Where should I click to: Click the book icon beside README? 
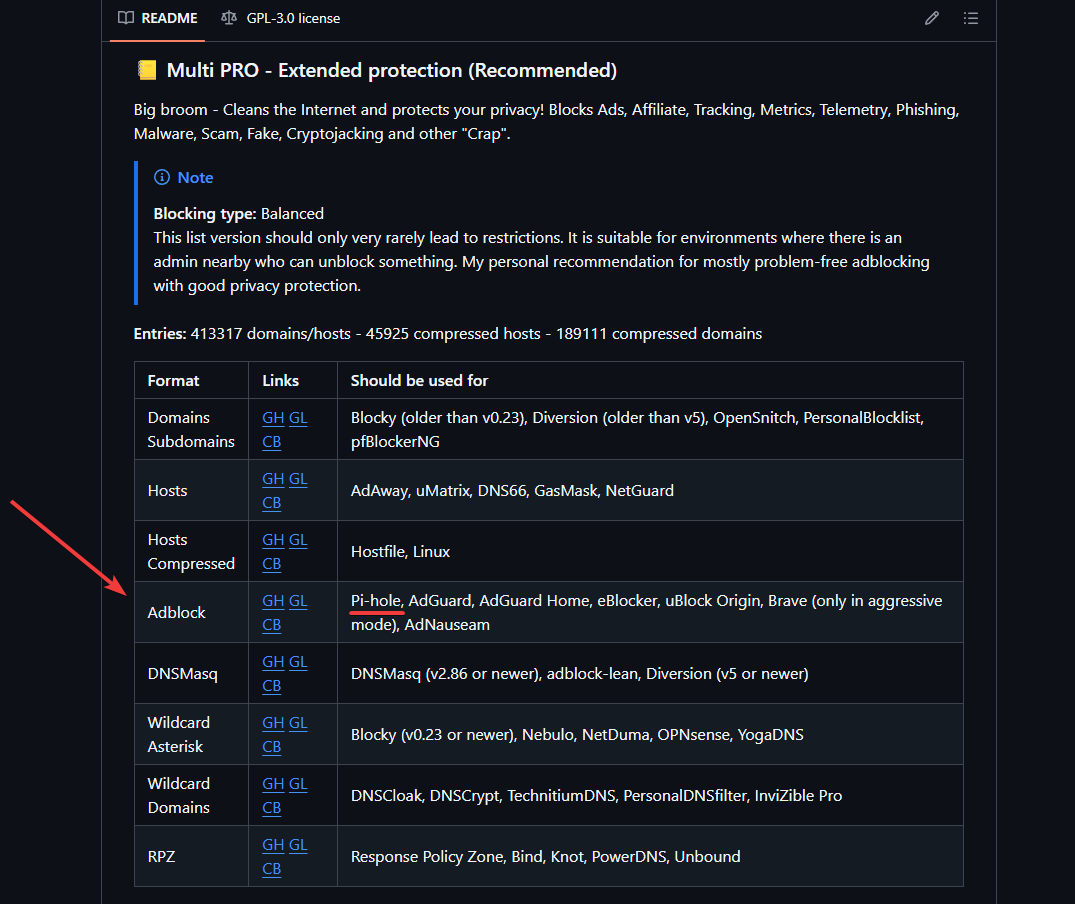[126, 18]
